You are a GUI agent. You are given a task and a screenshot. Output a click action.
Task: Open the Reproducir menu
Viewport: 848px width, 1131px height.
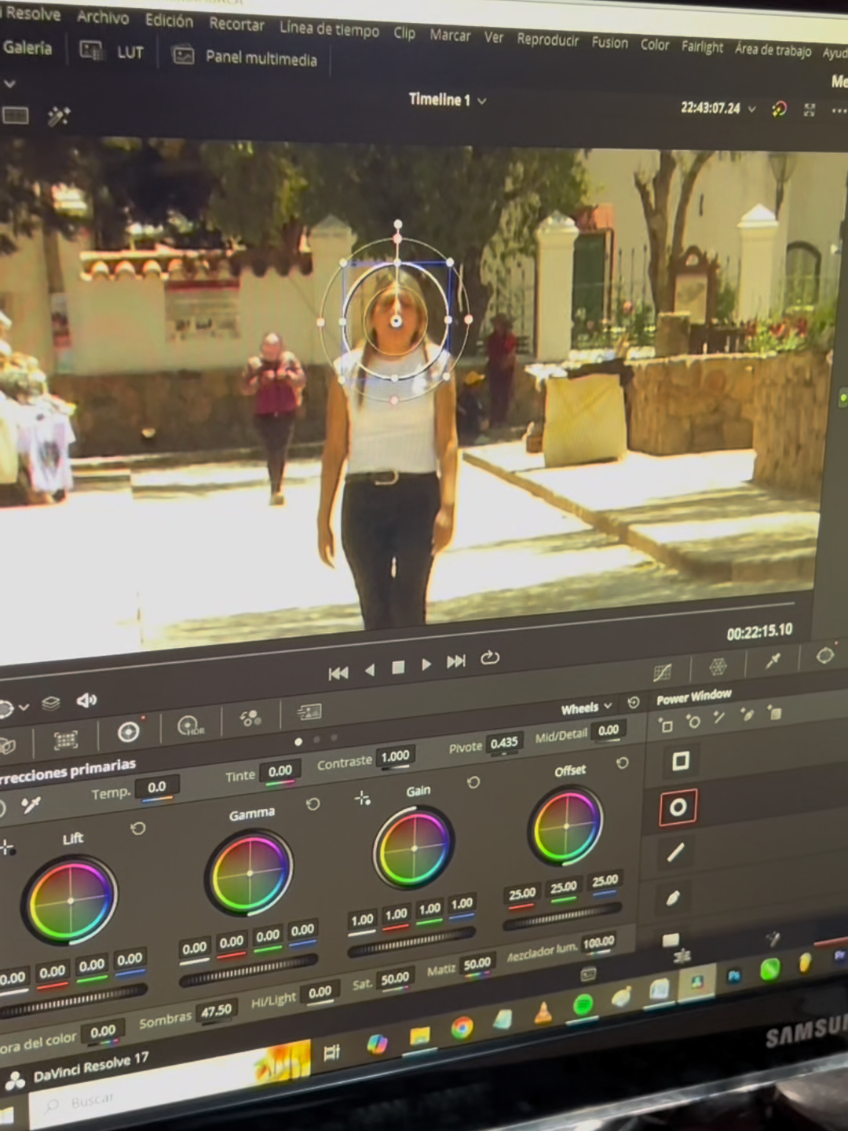coord(547,40)
